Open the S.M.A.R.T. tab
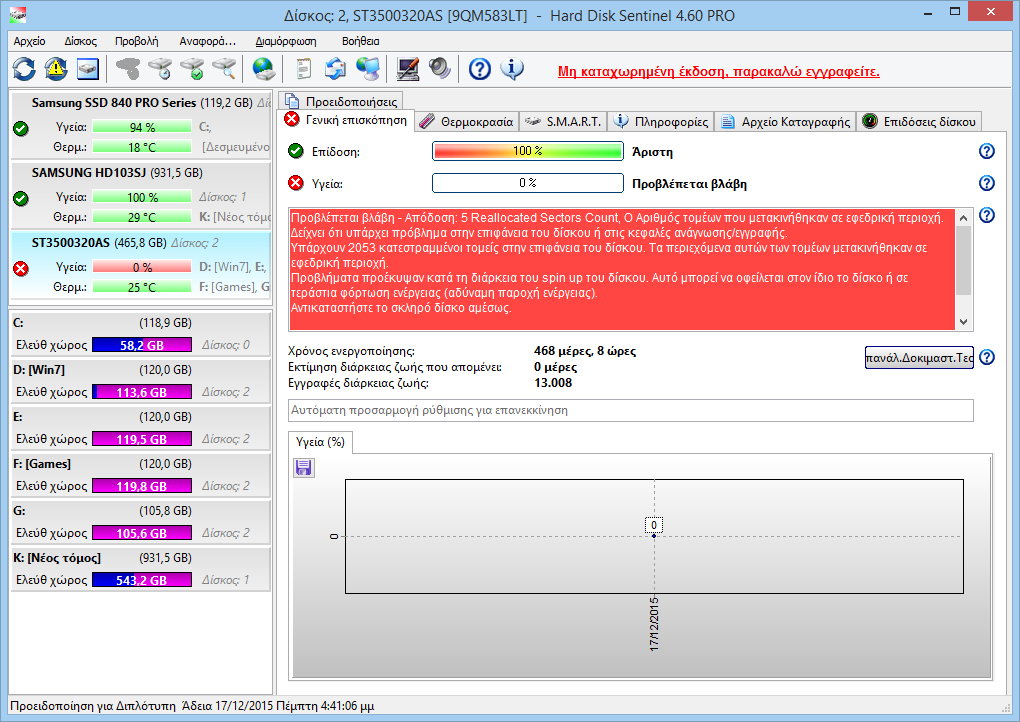The width and height of the screenshot is (1020, 722). tap(563, 122)
